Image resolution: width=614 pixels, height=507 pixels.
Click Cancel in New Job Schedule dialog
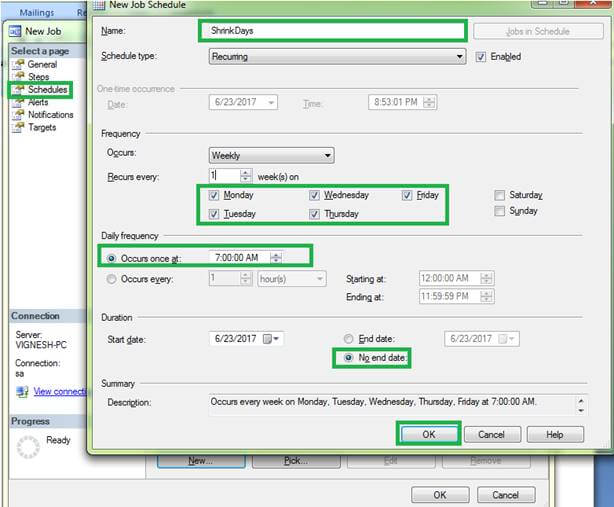point(492,434)
